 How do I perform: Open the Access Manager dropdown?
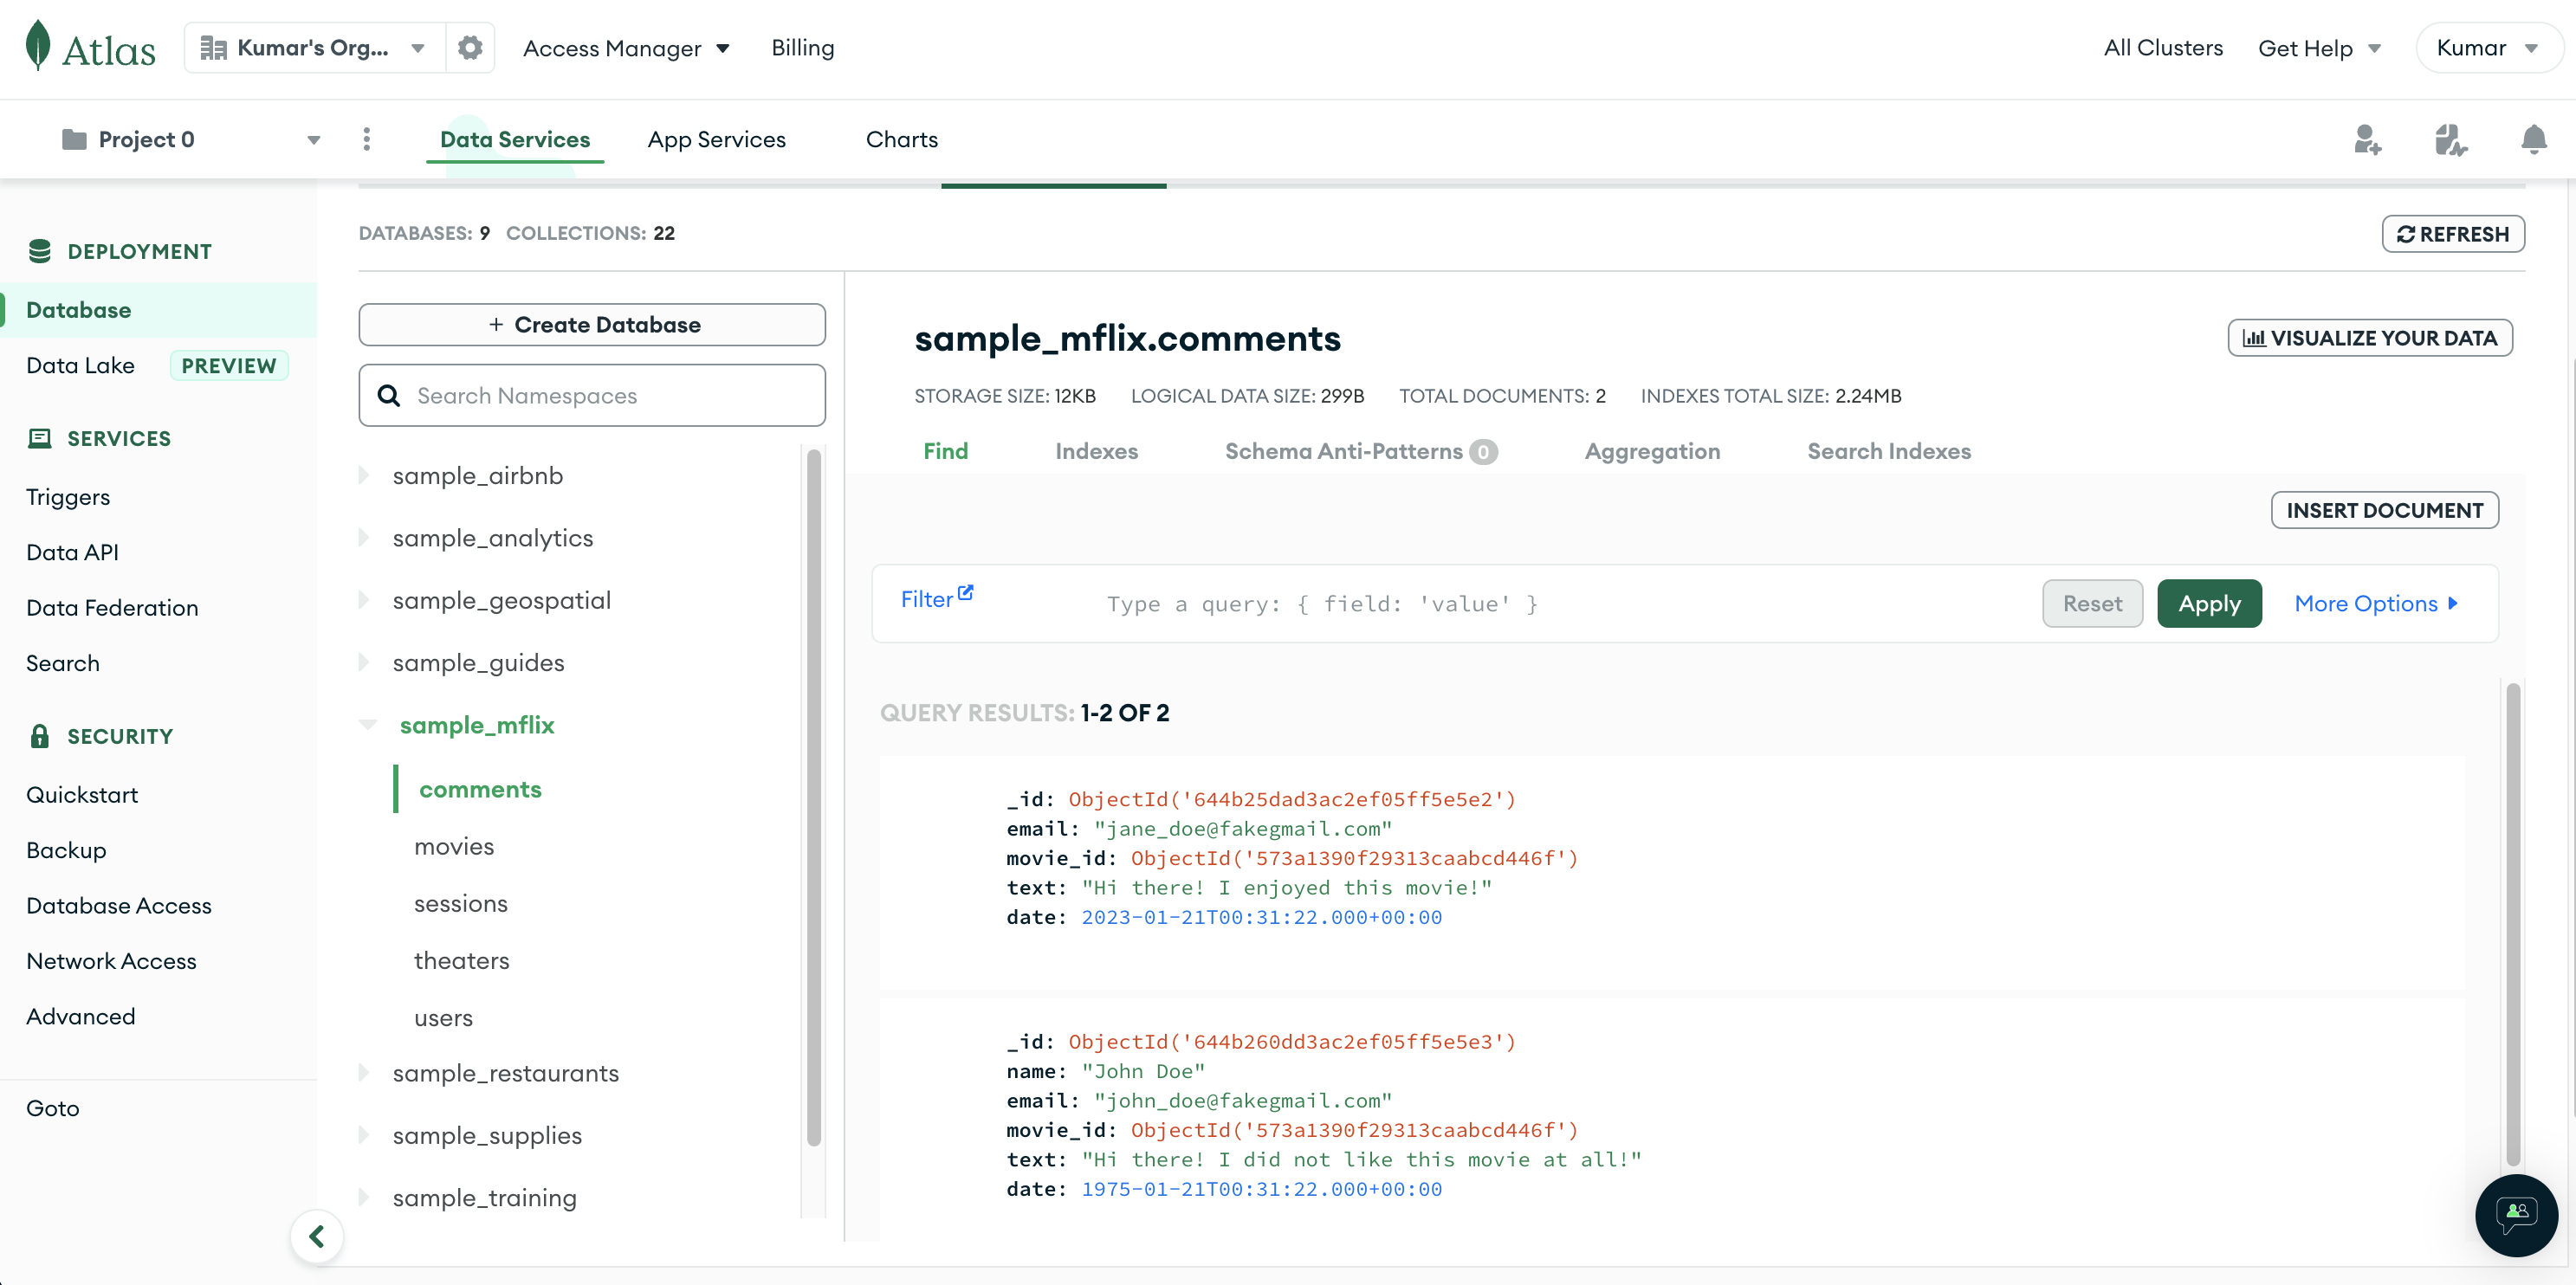(x=626, y=48)
